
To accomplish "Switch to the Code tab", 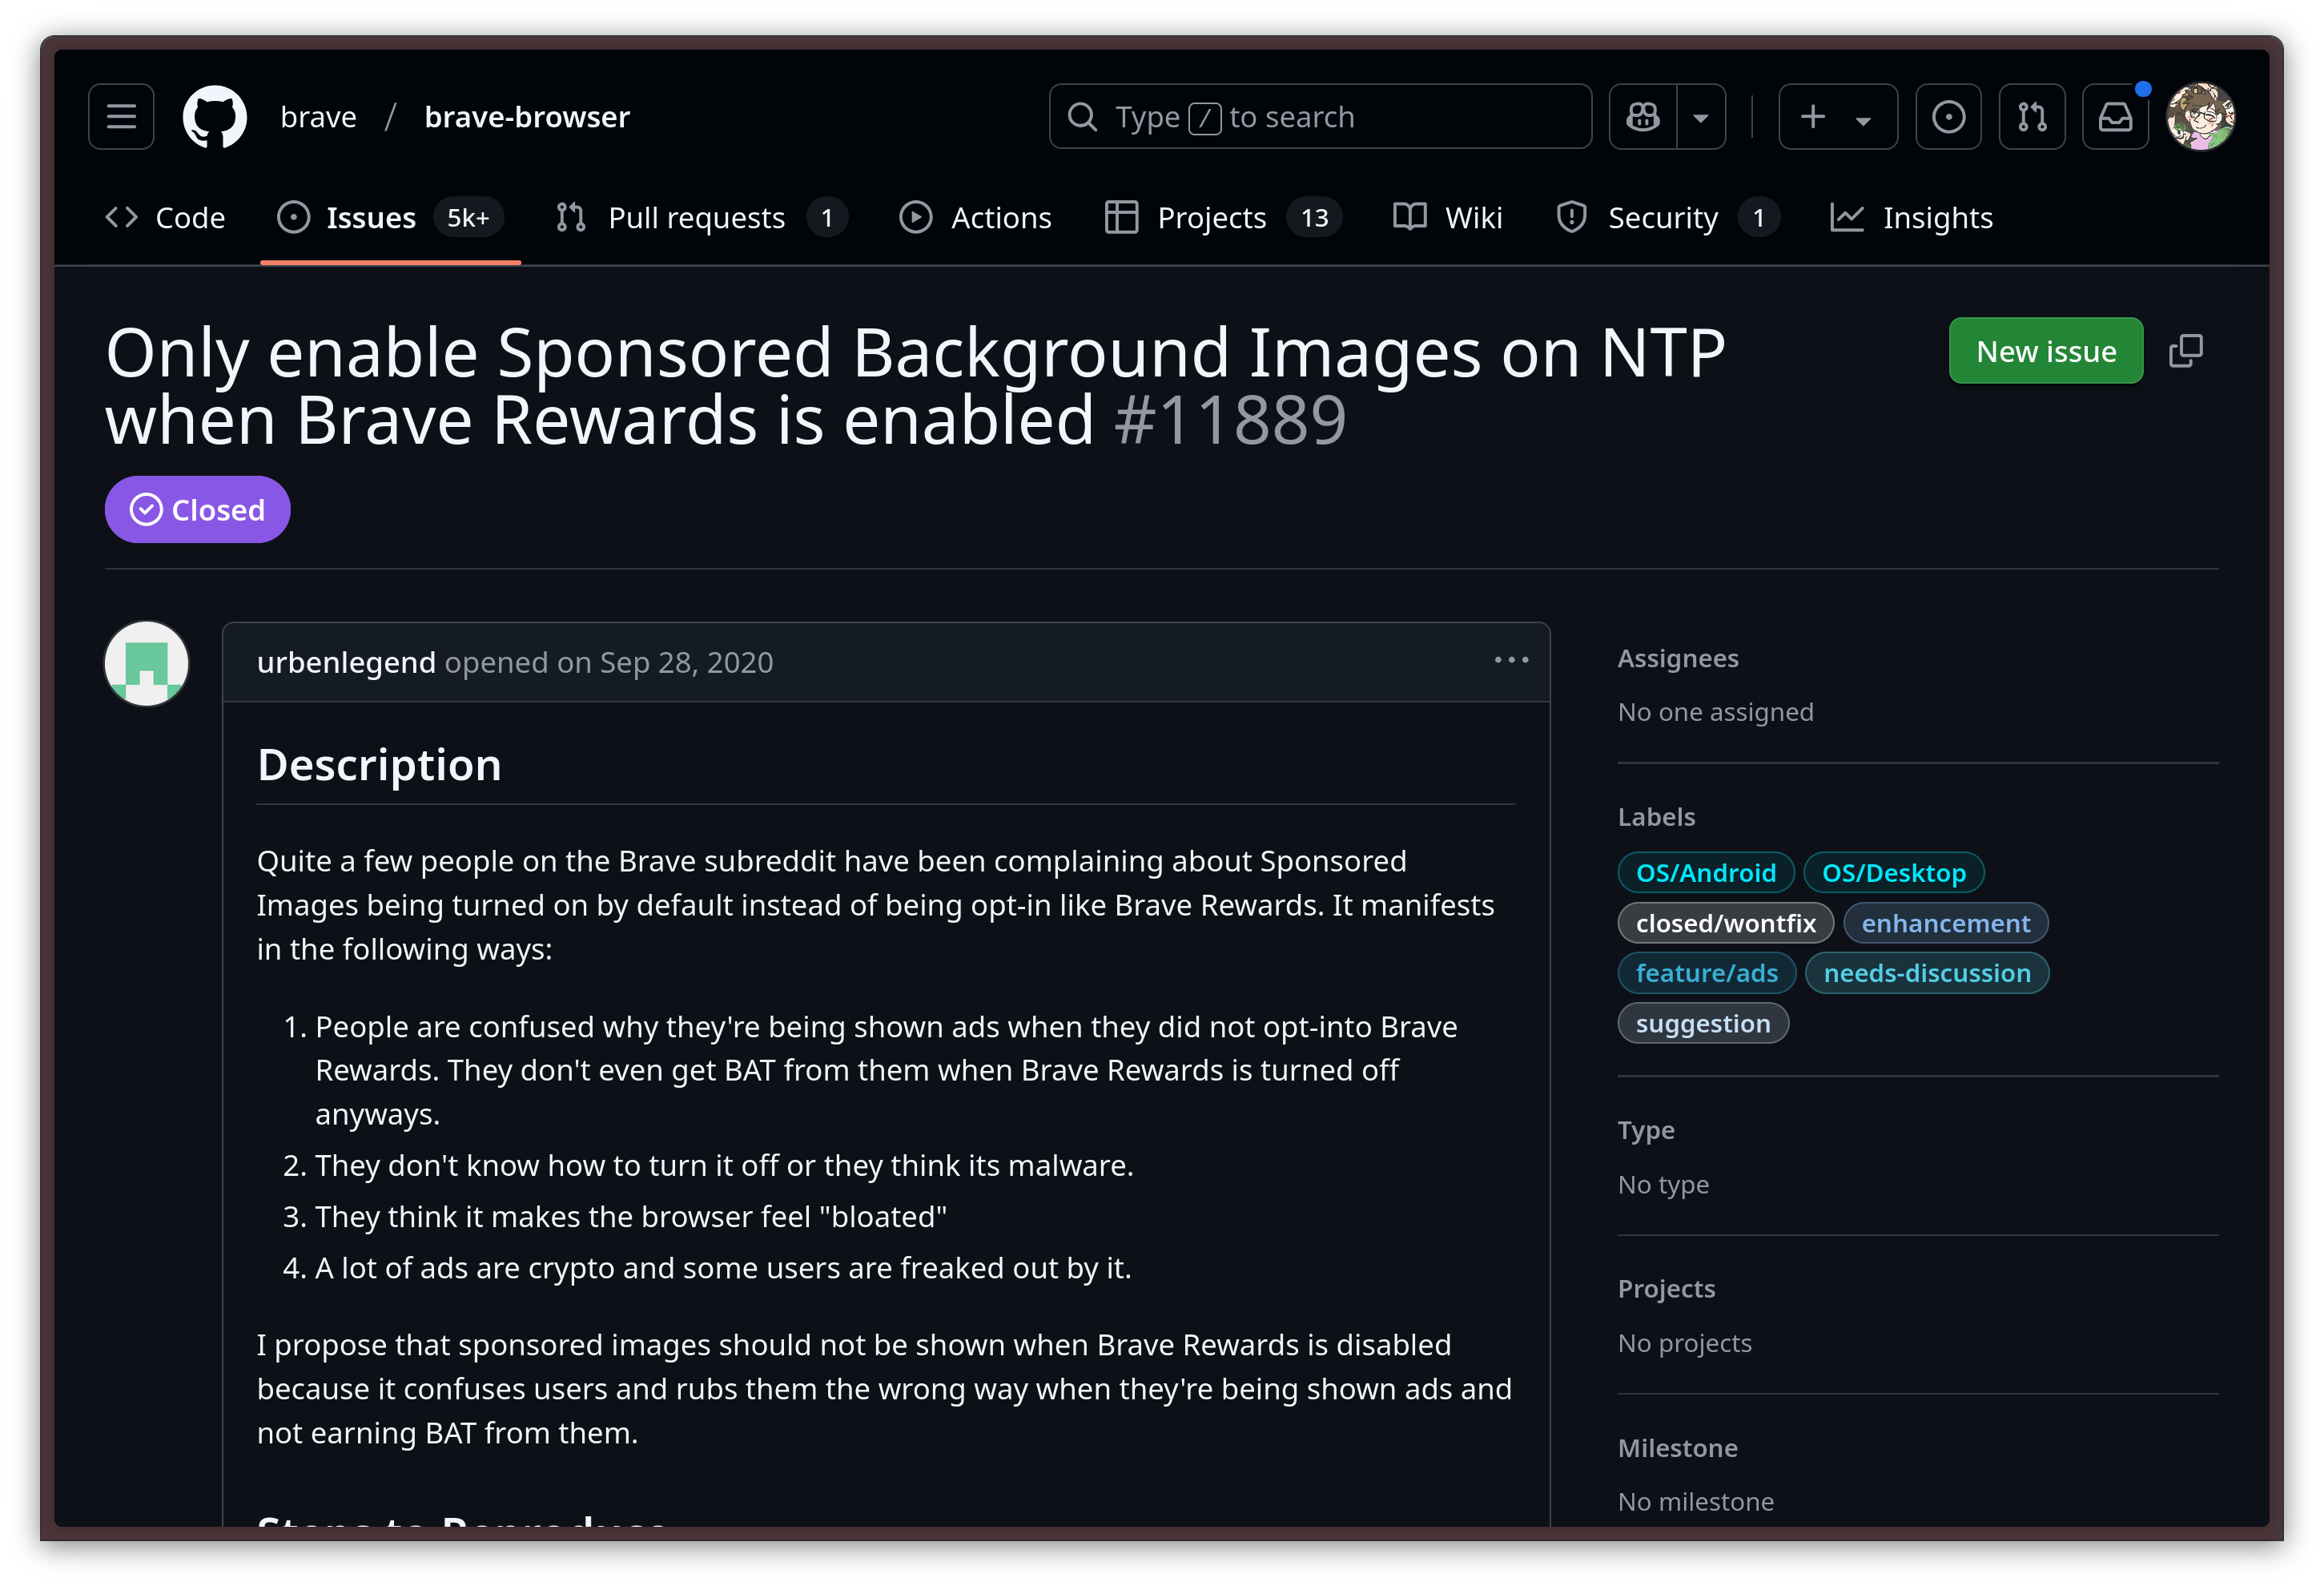I will 166,217.
